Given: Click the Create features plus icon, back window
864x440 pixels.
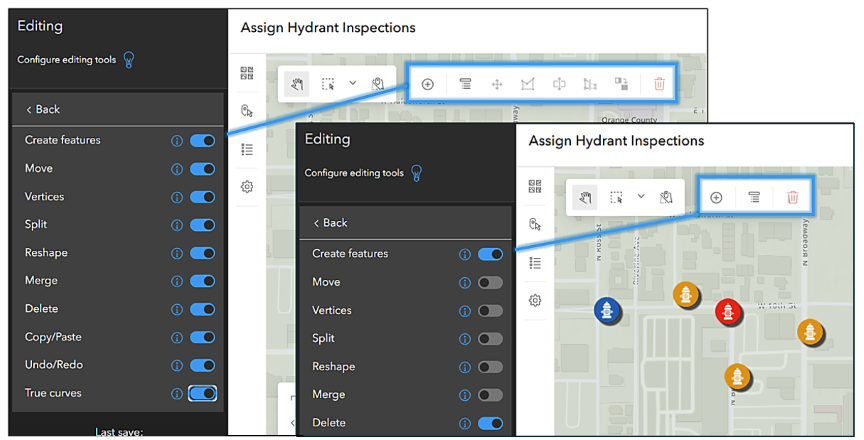Looking at the screenshot, I should point(428,84).
